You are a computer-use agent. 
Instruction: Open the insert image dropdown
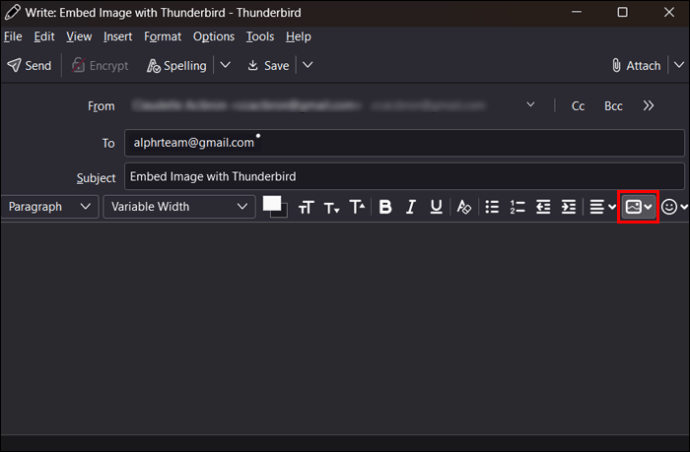pos(638,207)
